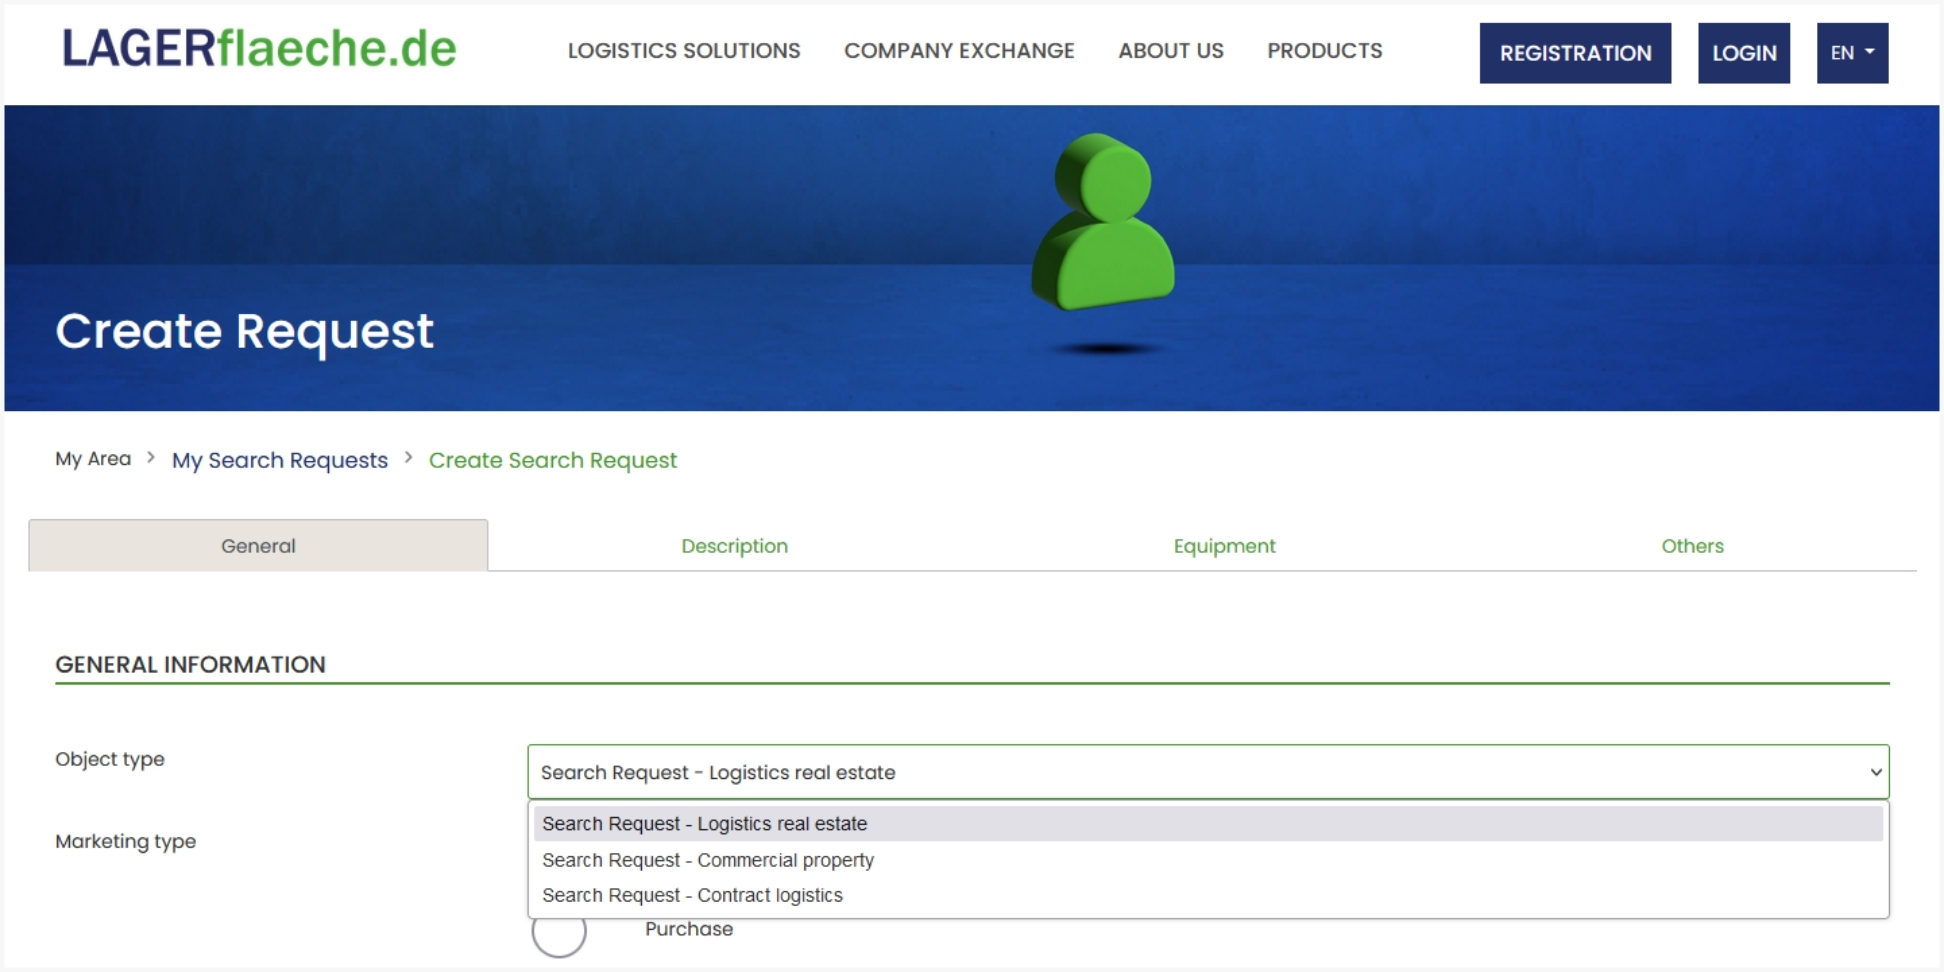
Task: Open the LOGISTICS SOLUTIONS menu
Action: pyautogui.click(x=683, y=51)
